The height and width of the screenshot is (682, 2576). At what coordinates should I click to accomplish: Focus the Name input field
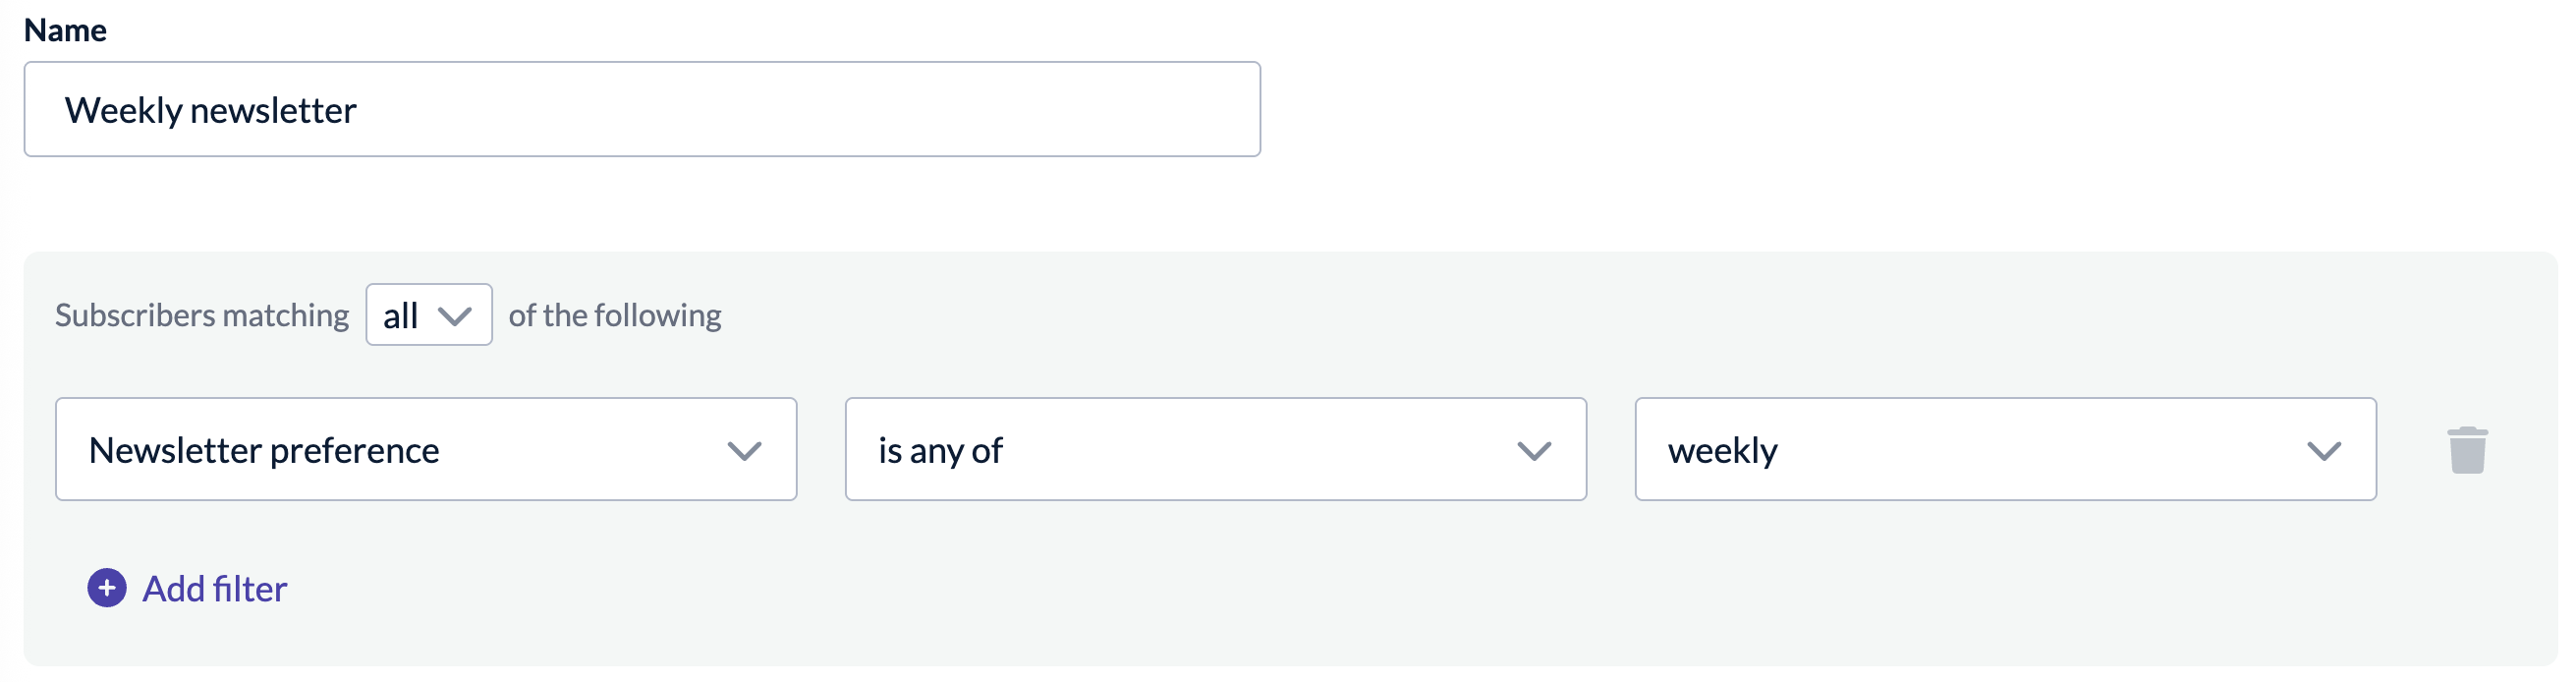coord(642,109)
